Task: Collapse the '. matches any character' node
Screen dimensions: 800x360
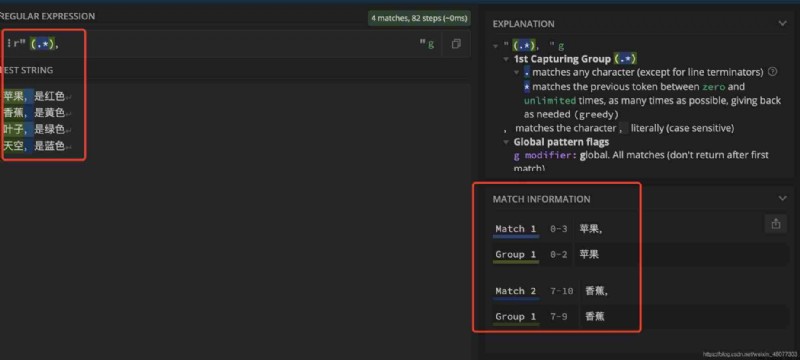Action: pyautogui.click(x=517, y=72)
